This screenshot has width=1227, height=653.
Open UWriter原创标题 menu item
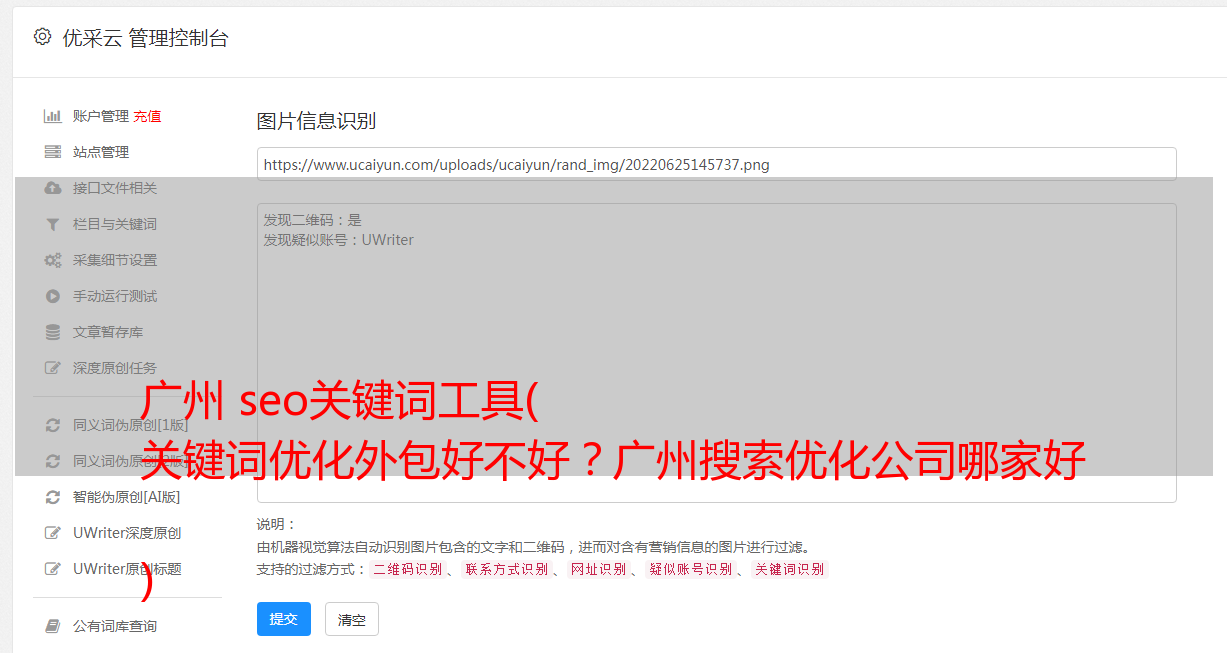click(127, 569)
